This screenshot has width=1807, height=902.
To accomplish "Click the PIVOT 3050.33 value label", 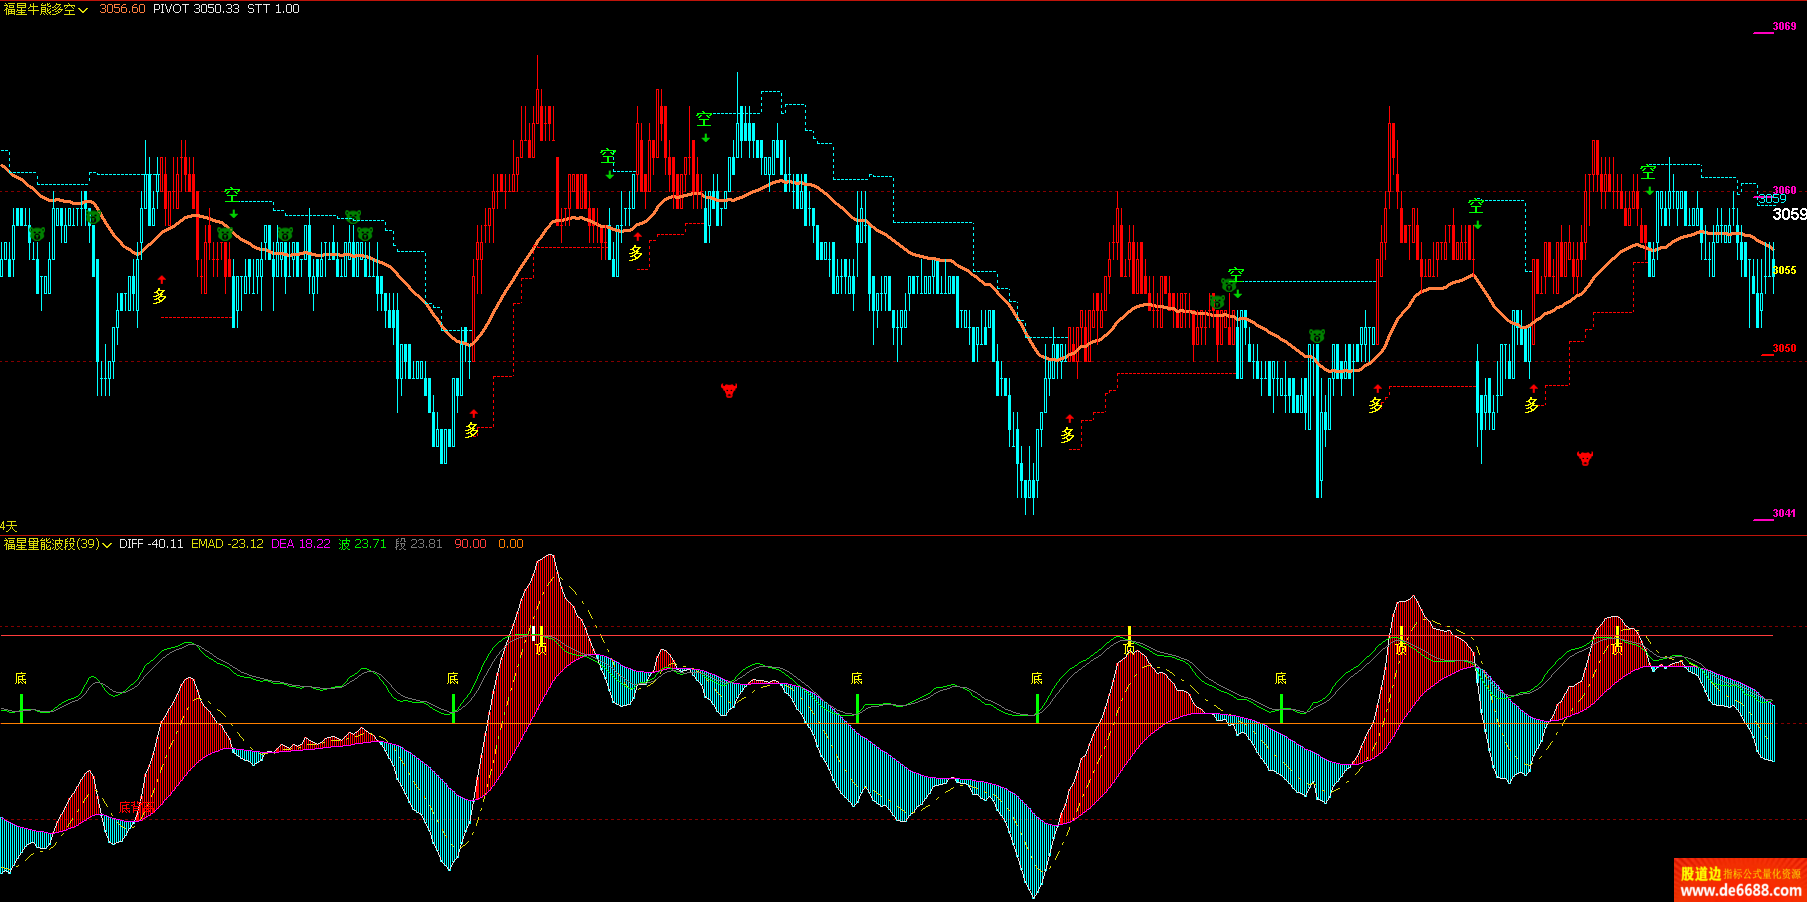I will pyautogui.click(x=196, y=9).
